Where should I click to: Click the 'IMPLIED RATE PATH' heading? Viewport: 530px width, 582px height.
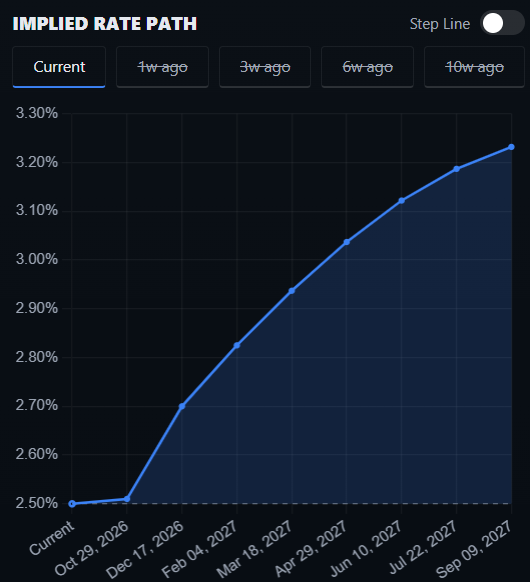coord(105,24)
